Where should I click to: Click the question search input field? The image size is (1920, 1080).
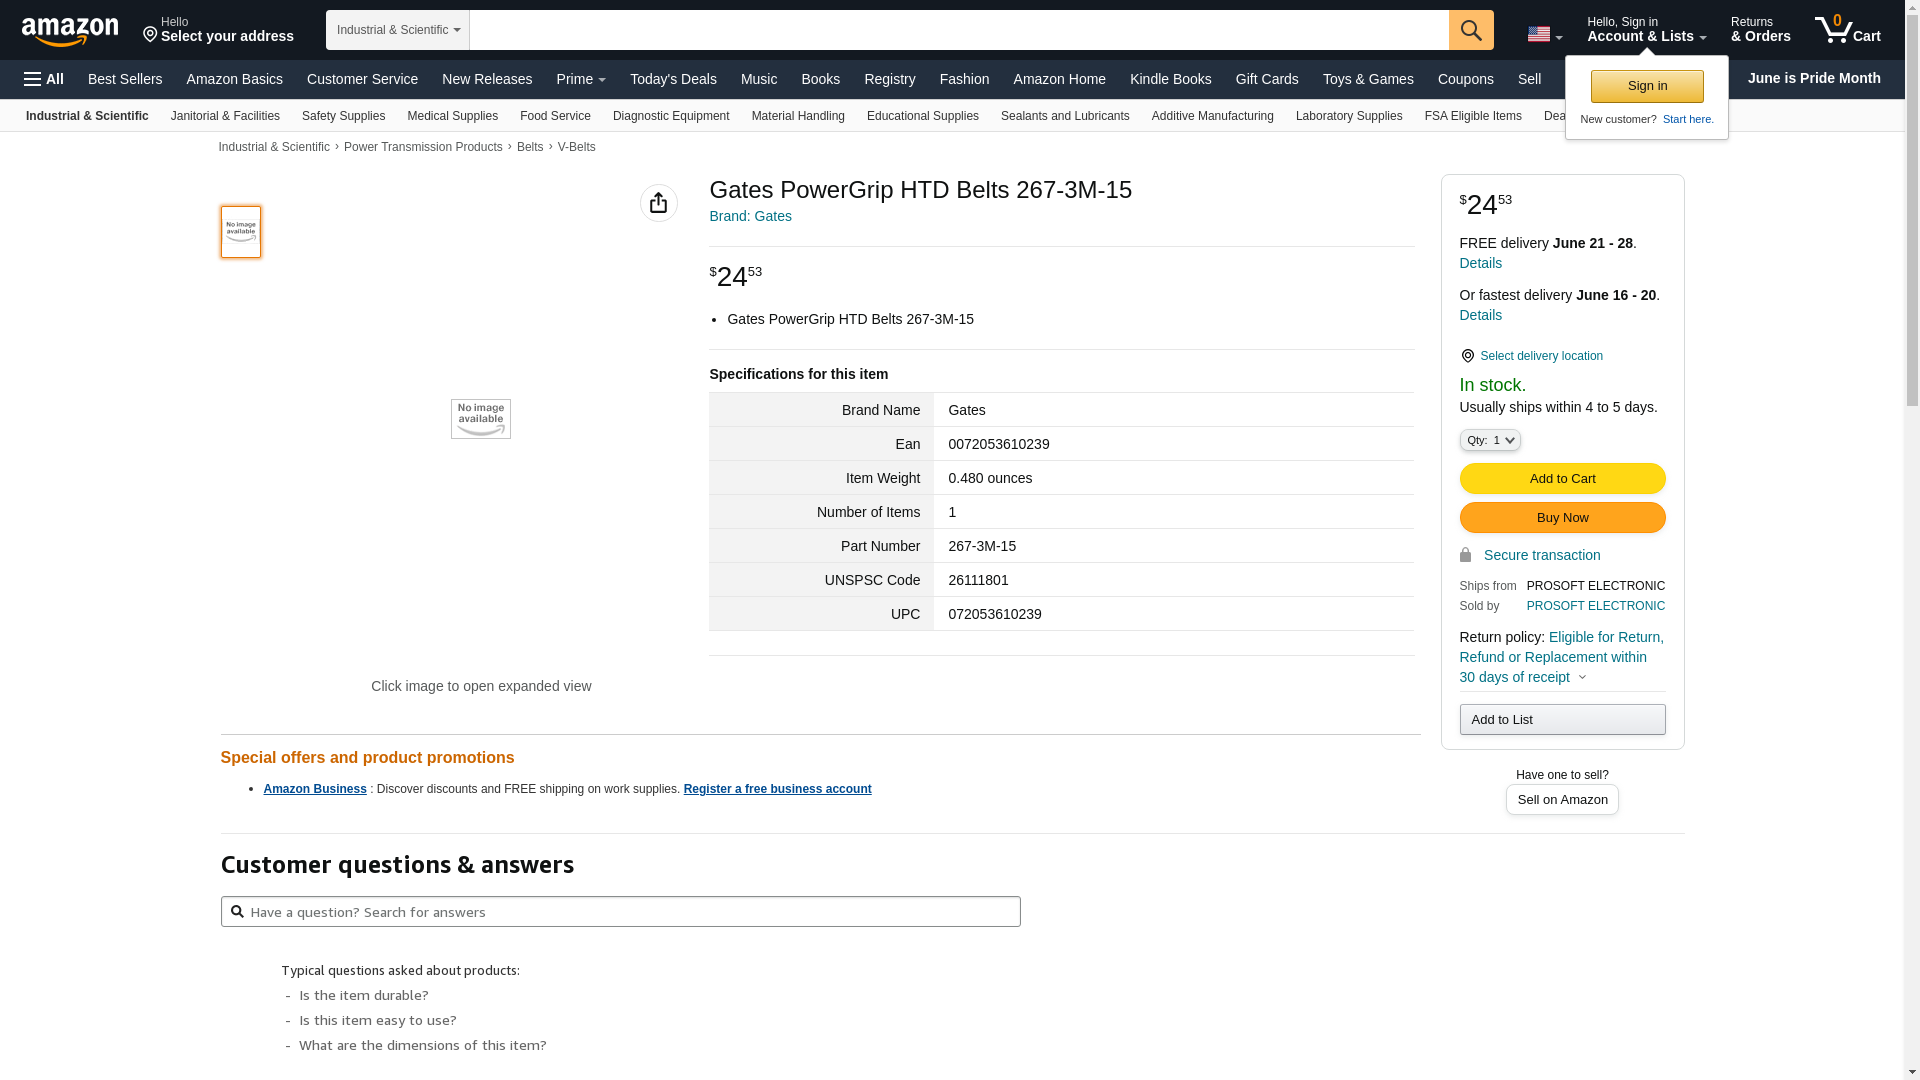(620, 912)
